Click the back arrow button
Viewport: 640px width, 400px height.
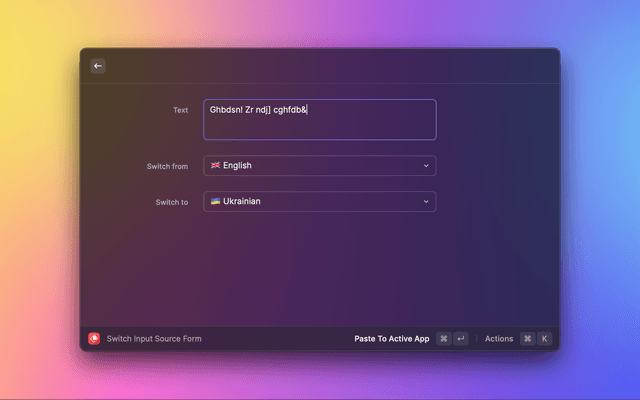pos(98,66)
